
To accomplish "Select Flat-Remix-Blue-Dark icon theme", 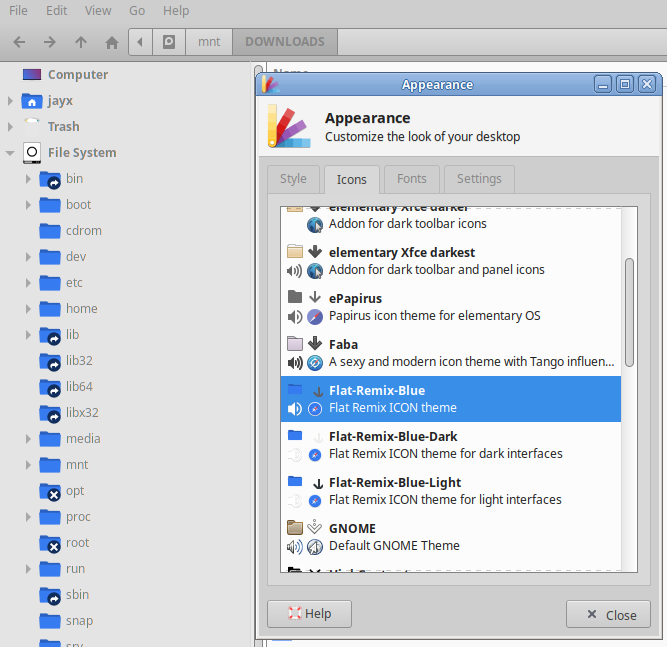I will point(451,445).
